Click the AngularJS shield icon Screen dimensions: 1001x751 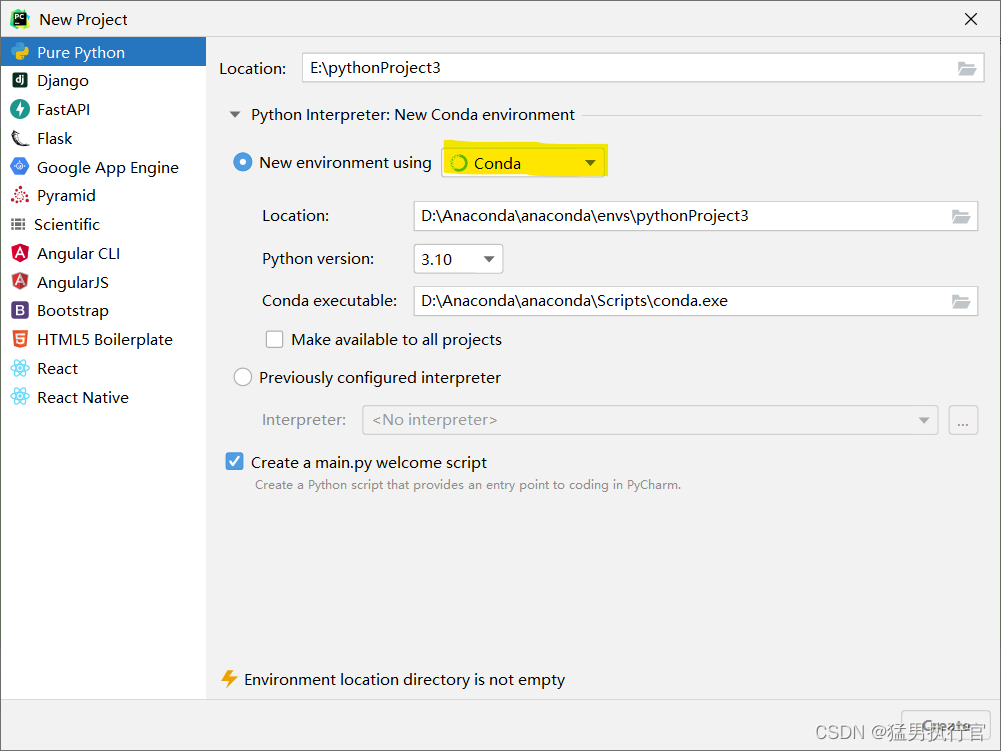[20, 282]
